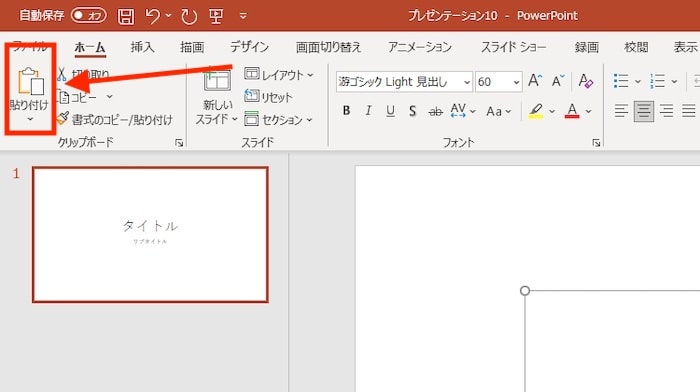Increase font size with larger A icon
This screenshot has width=700, height=392.
(535, 81)
